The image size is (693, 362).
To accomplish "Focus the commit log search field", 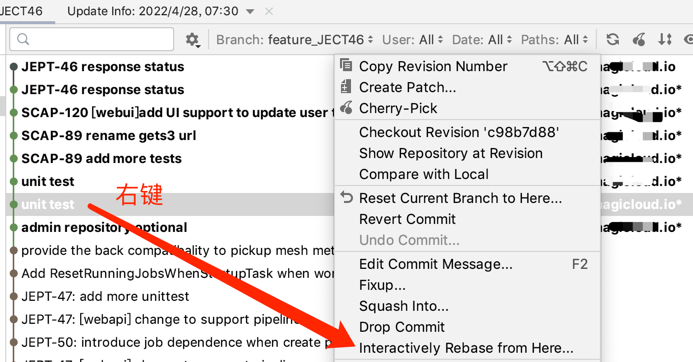I will (91, 39).
